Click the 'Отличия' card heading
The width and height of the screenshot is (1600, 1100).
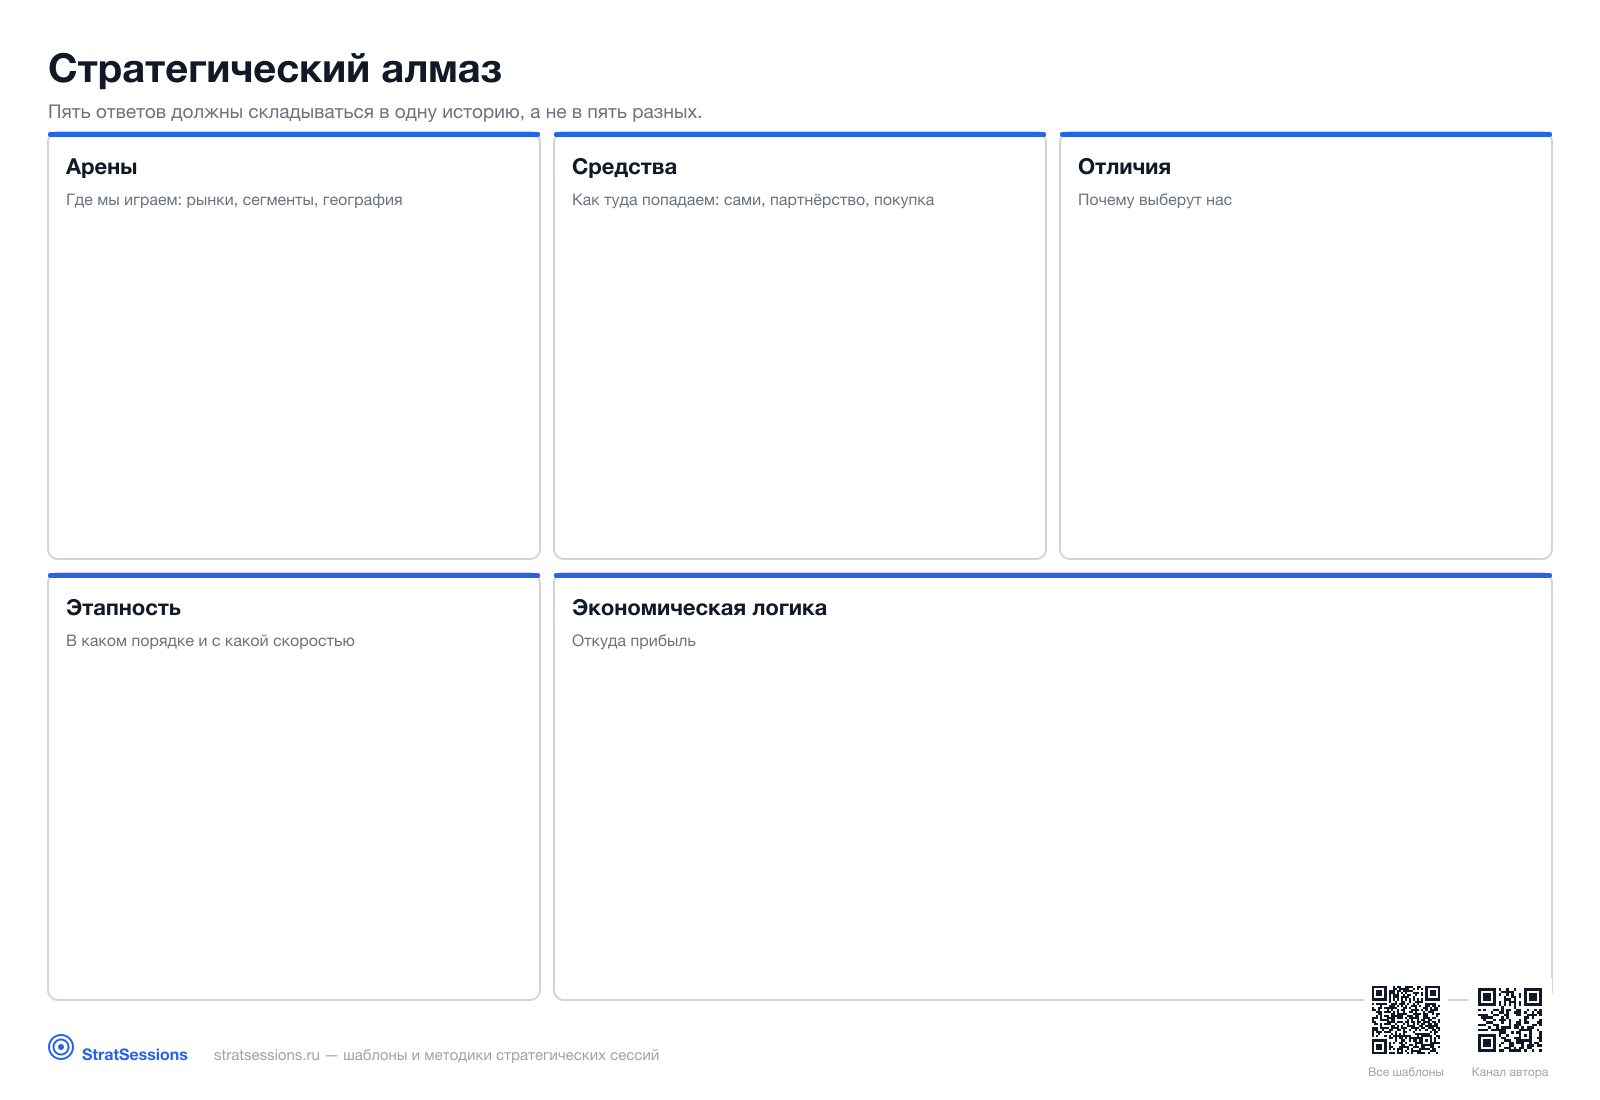coord(1124,167)
